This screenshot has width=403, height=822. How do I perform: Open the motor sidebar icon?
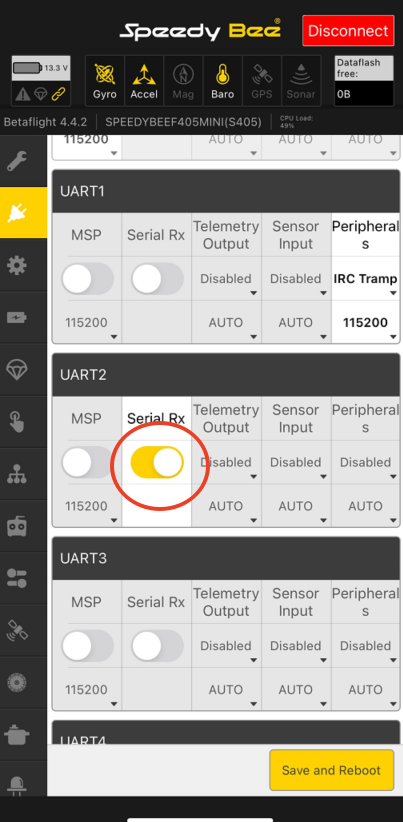click(x=17, y=682)
